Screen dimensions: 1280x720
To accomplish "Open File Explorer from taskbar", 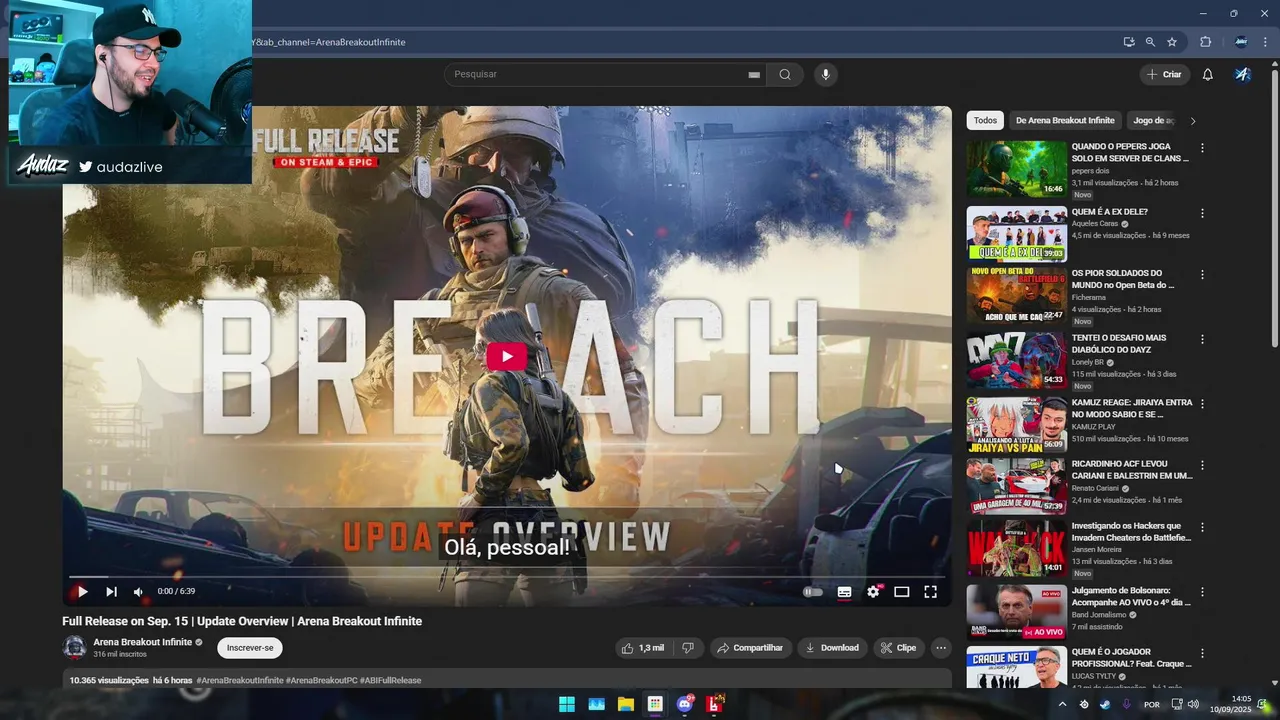I will (x=626, y=704).
